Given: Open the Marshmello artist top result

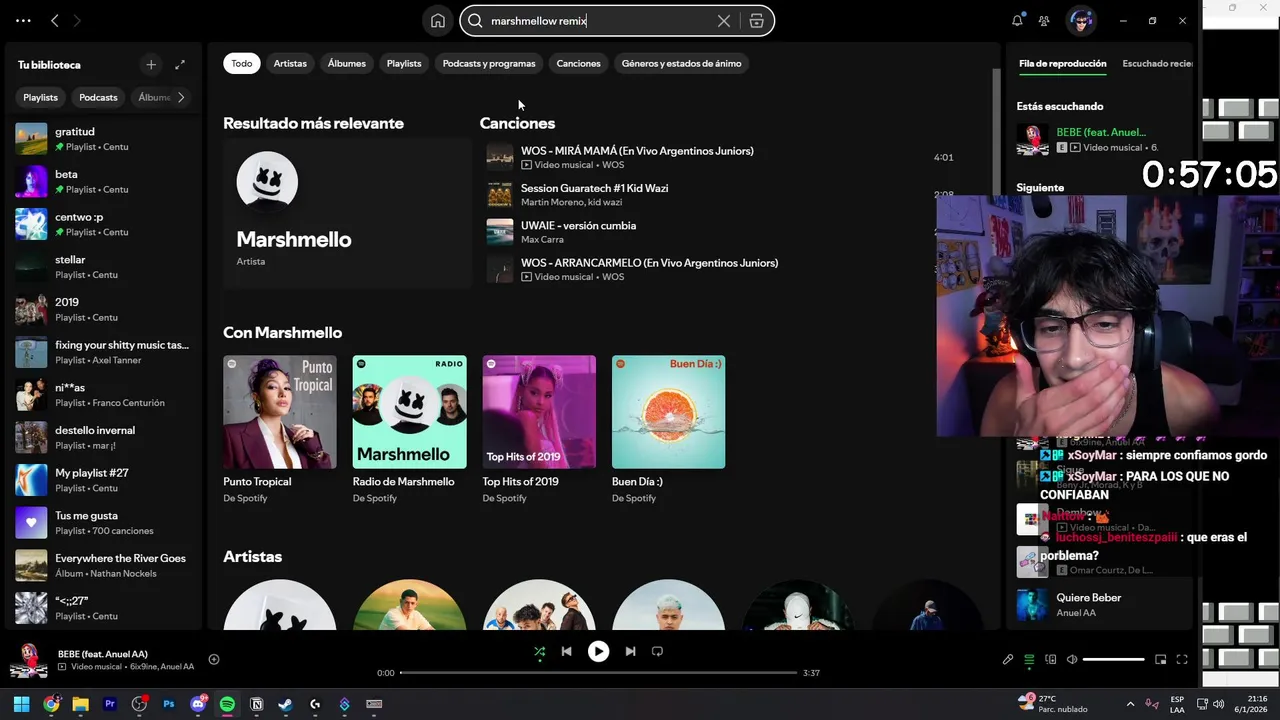Looking at the screenshot, I should point(347,213).
